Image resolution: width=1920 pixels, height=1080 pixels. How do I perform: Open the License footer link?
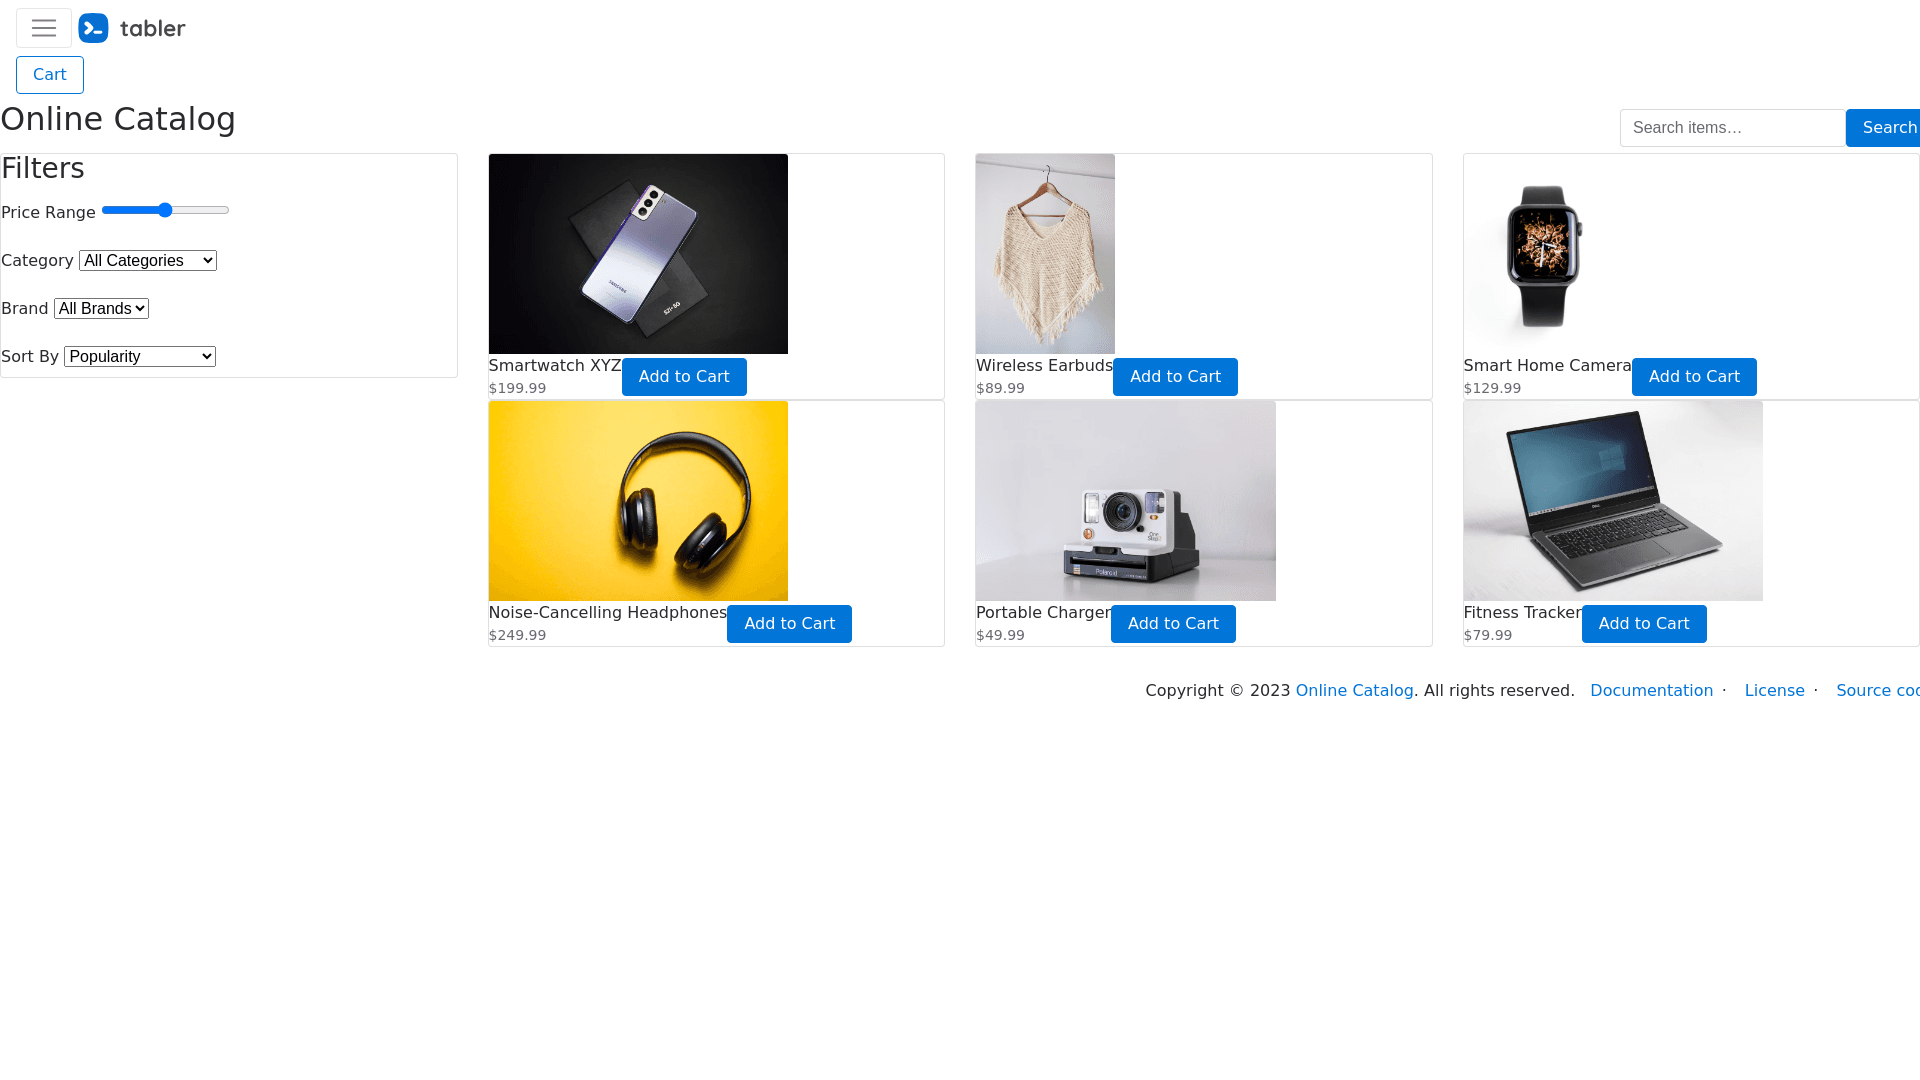(x=1774, y=691)
